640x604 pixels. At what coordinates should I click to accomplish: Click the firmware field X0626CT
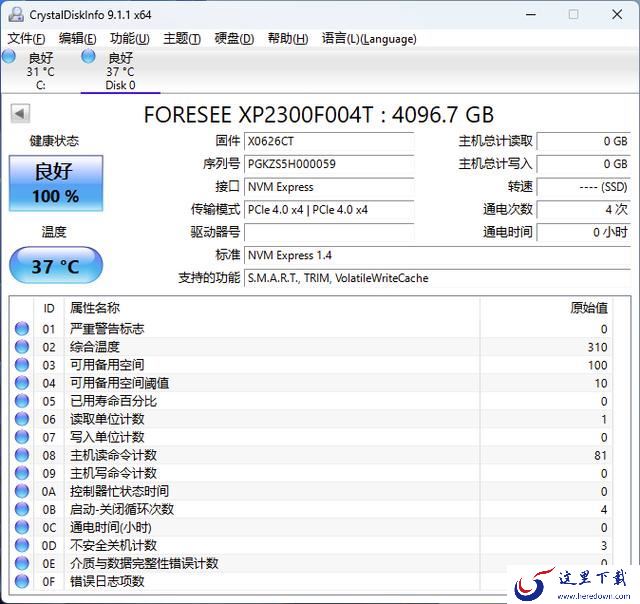pyautogui.click(x=329, y=142)
